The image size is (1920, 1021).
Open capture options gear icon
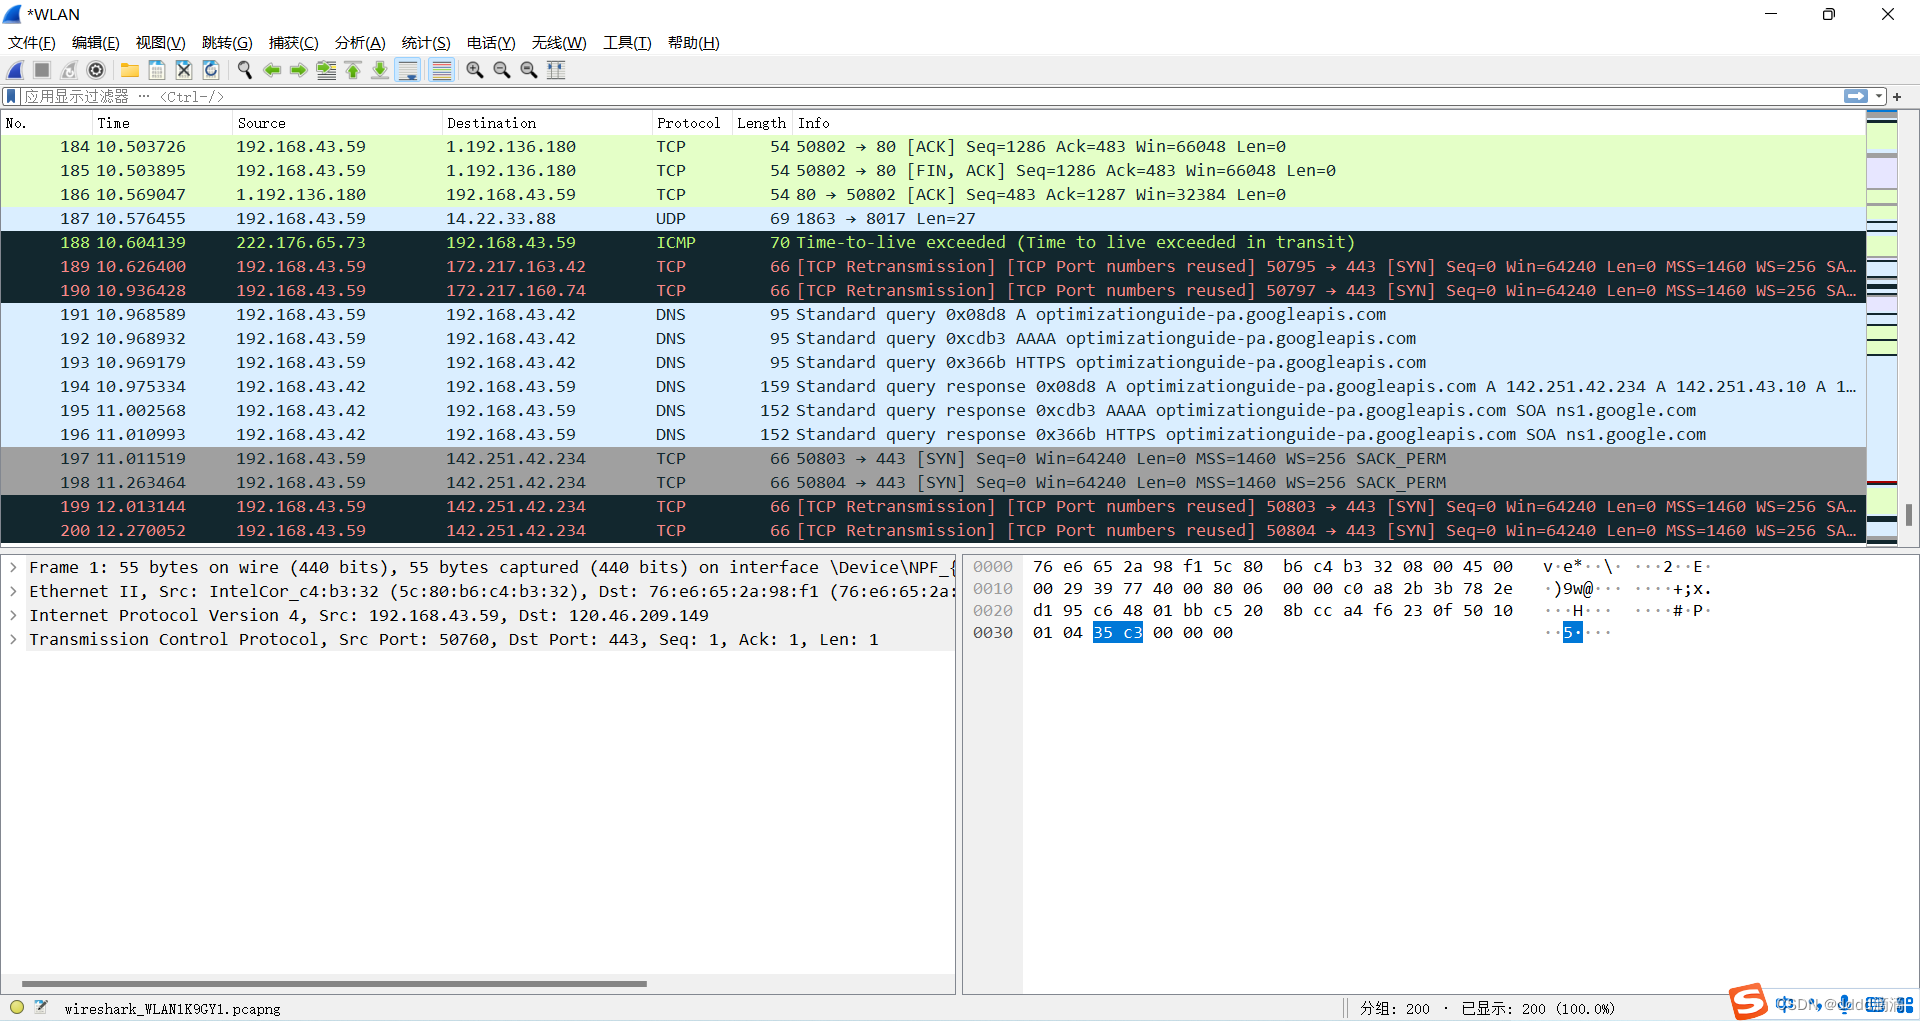pyautogui.click(x=96, y=70)
